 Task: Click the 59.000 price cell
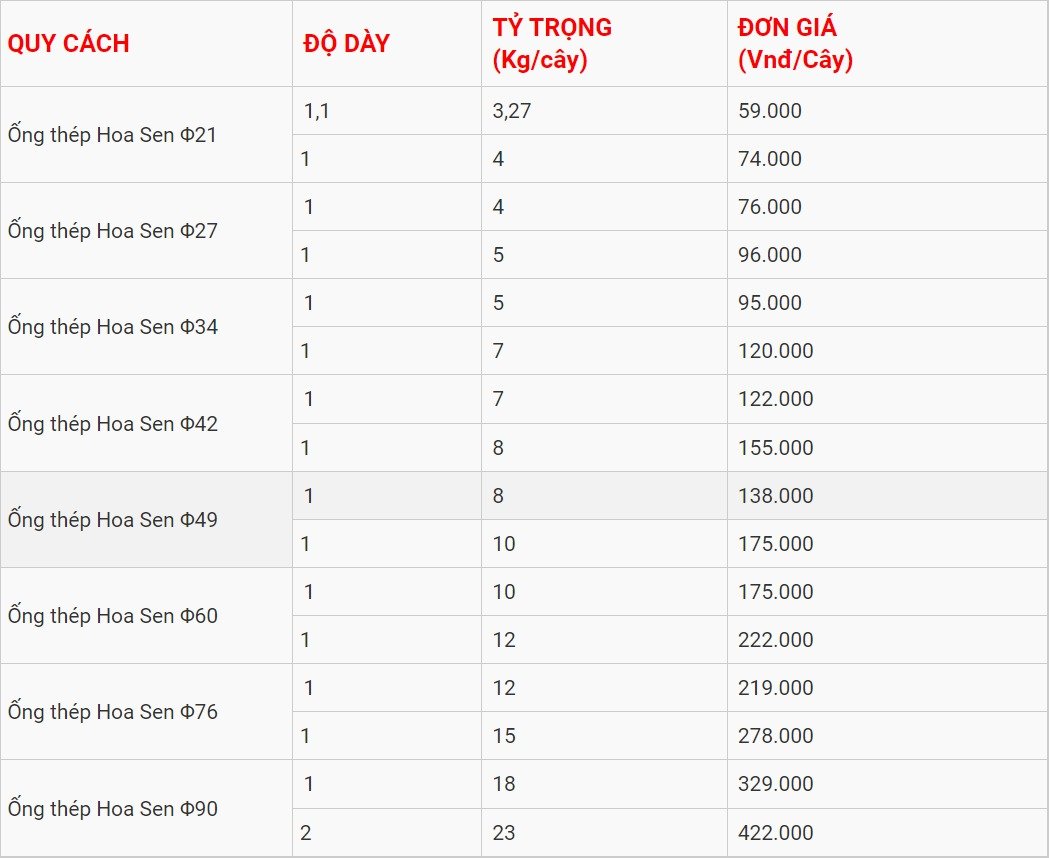point(887,111)
